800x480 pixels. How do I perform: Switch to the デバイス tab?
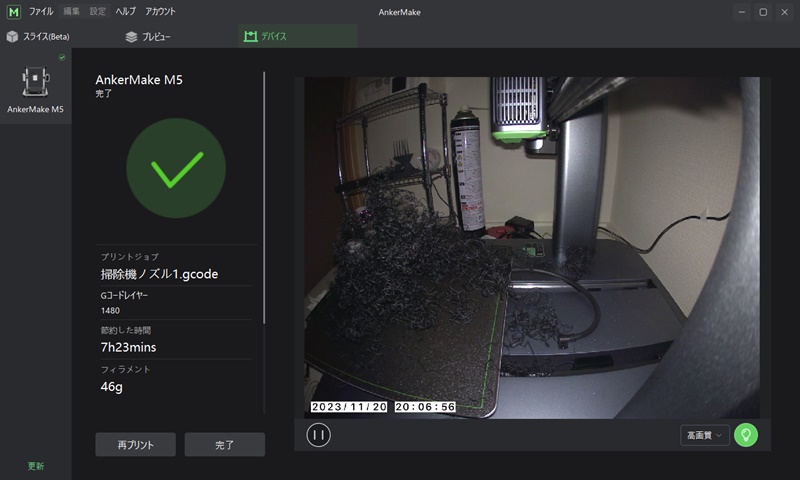click(298, 36)
